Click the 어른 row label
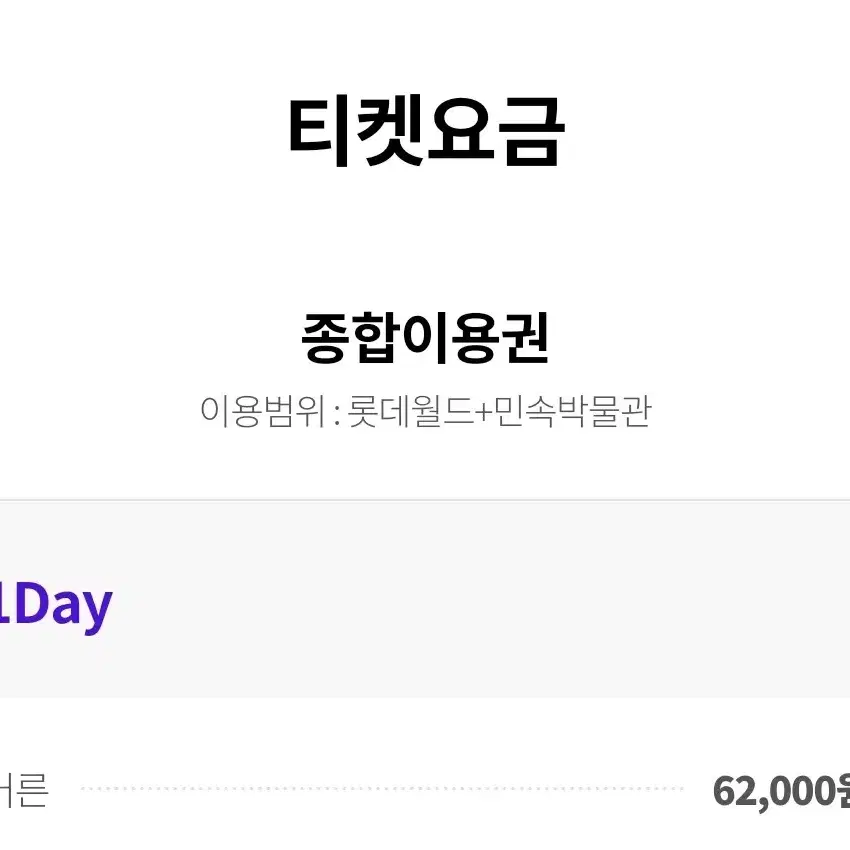The height and width of the screenshot is (850, 850). tap(24, 790)
